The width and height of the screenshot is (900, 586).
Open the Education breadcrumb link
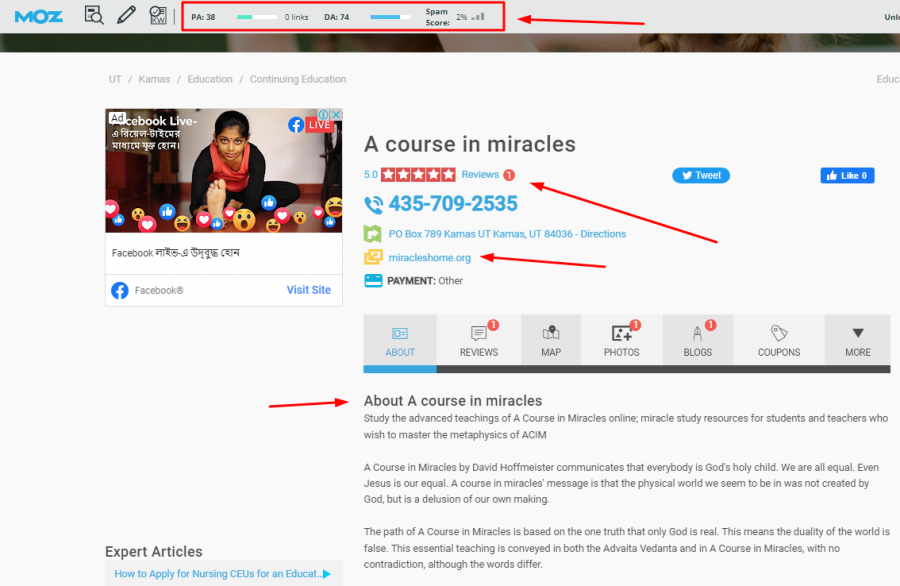click(210, 79)
